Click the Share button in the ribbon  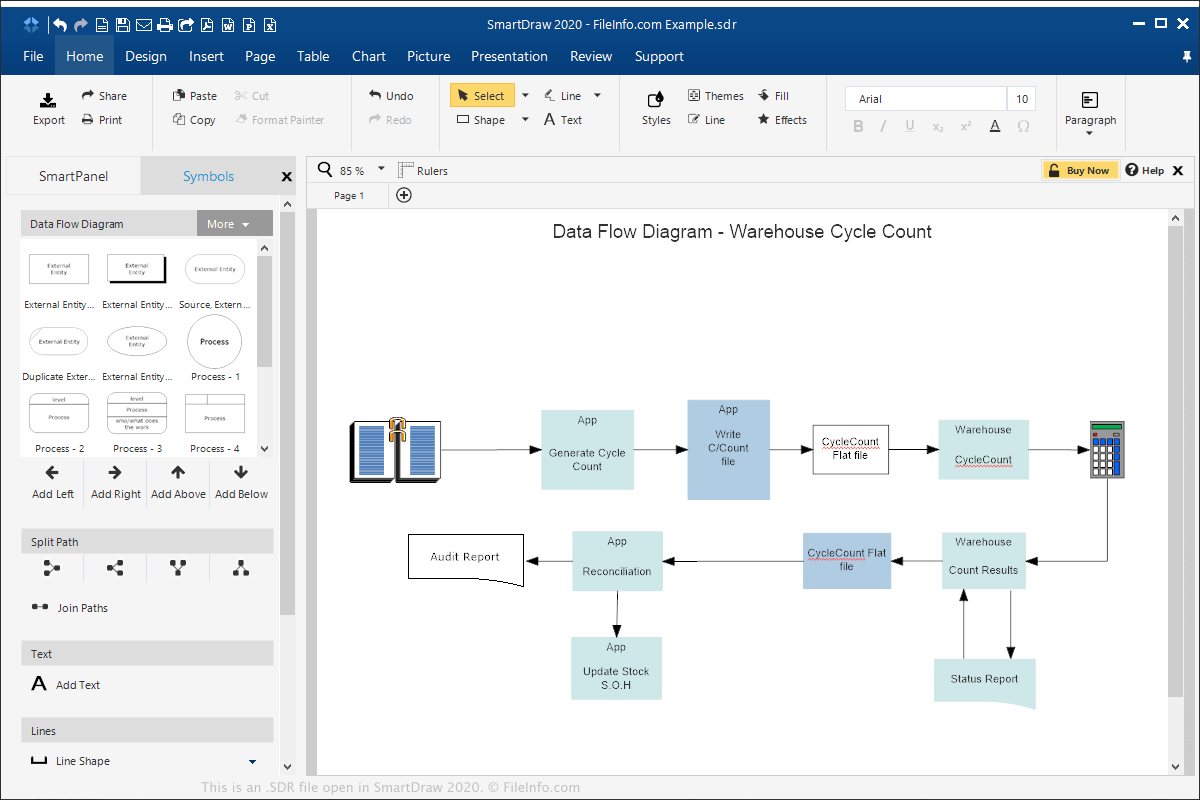(104, 96)
